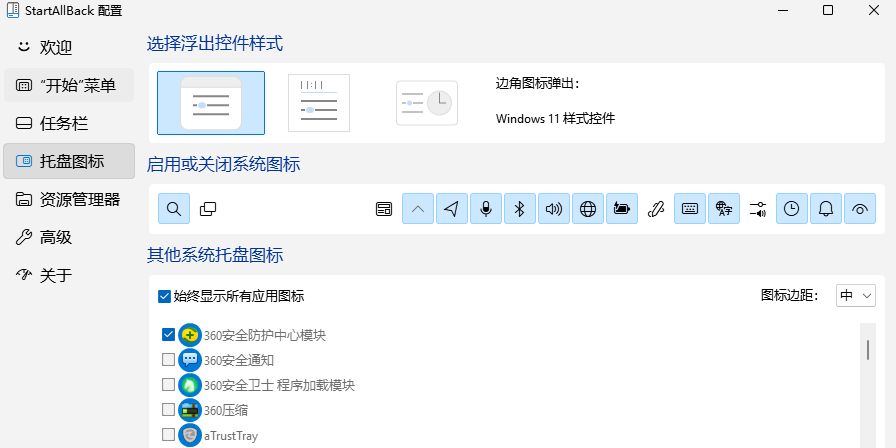896x448 pixels.
Task: Open the 高级 settings section
Action: (69, 237)
